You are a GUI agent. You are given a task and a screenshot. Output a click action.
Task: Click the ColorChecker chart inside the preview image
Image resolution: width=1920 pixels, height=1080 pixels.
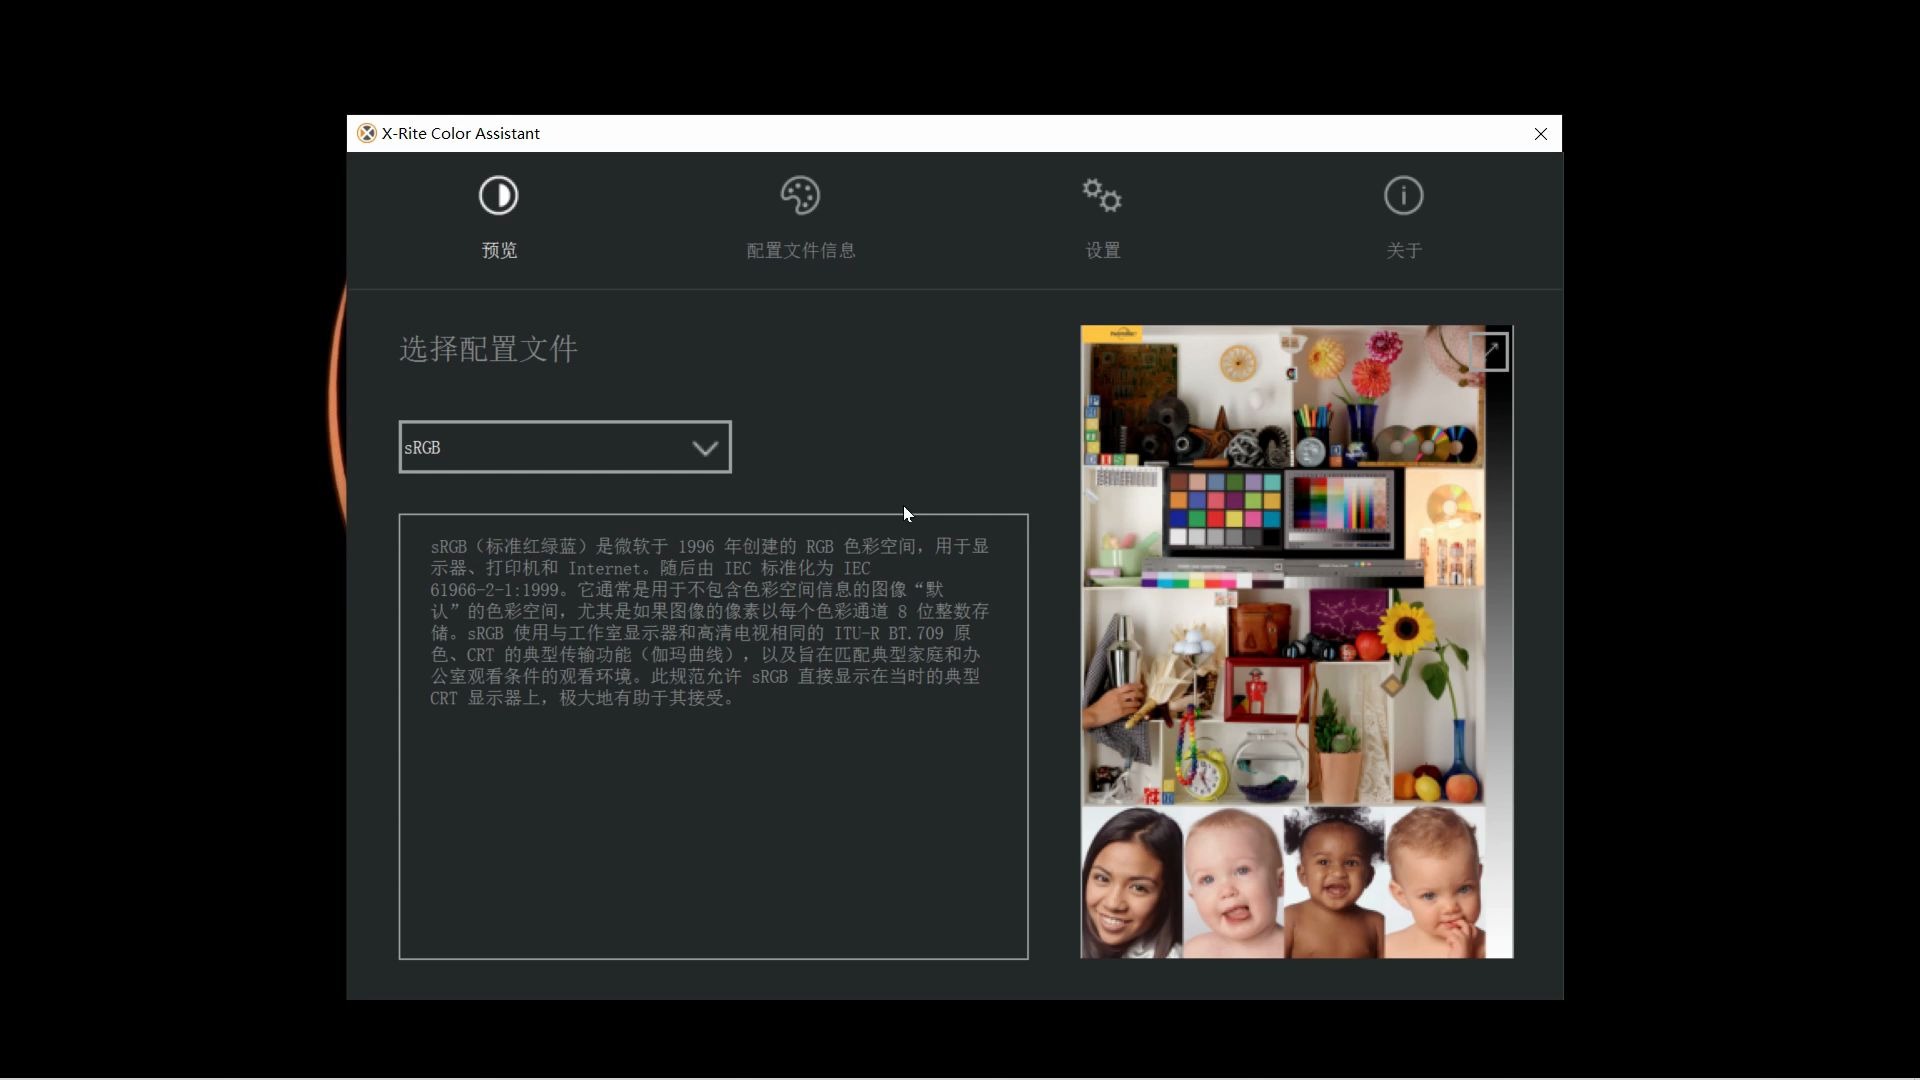(x=1222, y=505)
